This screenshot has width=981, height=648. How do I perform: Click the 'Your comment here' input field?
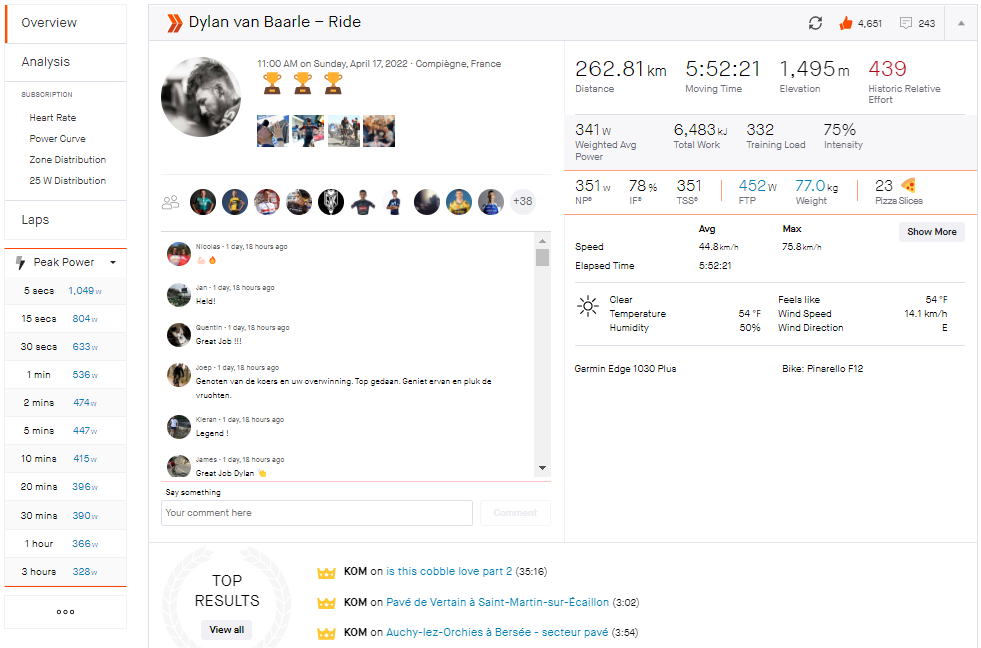[316, 513]
